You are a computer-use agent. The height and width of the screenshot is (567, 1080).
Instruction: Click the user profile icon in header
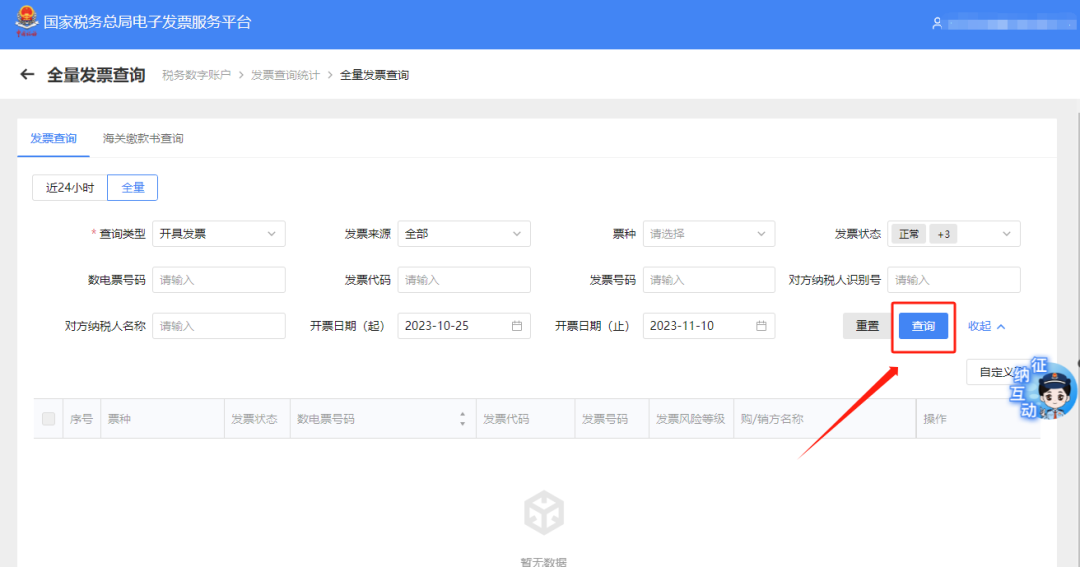tap(937, 23)
